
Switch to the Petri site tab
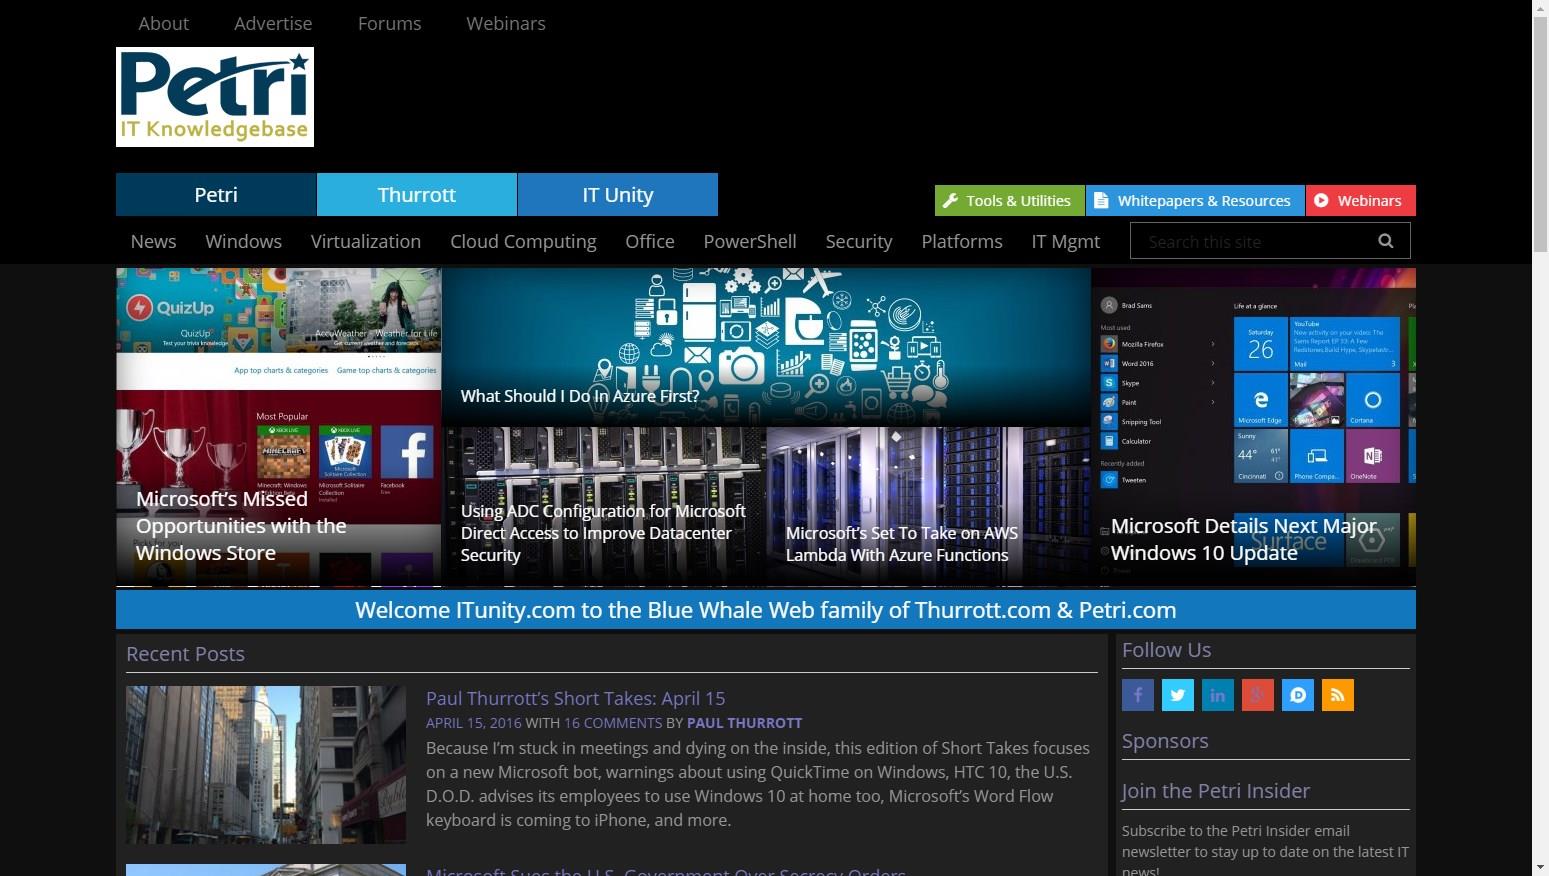point(216,195)
